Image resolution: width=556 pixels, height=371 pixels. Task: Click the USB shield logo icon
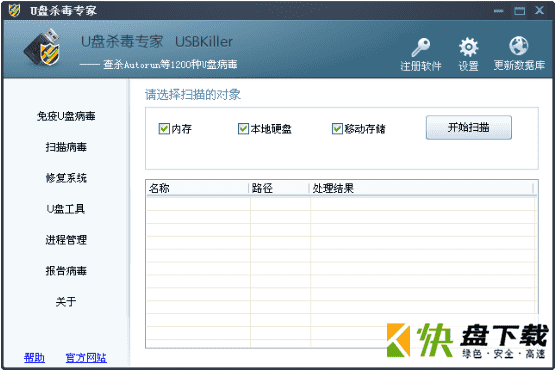pyautogui.click(x=43, y=48)
